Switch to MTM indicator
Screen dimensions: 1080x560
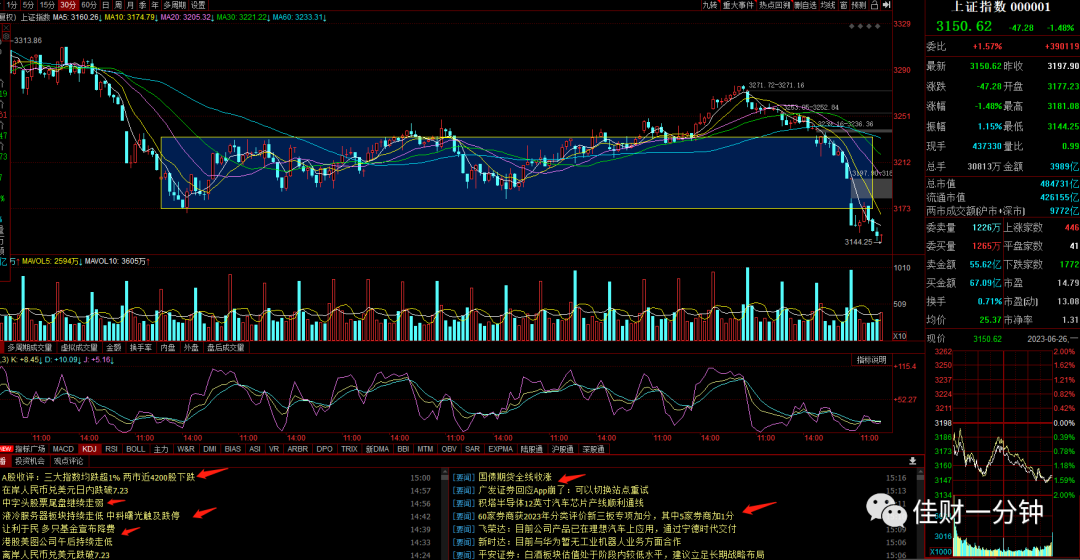pos(425,449)
